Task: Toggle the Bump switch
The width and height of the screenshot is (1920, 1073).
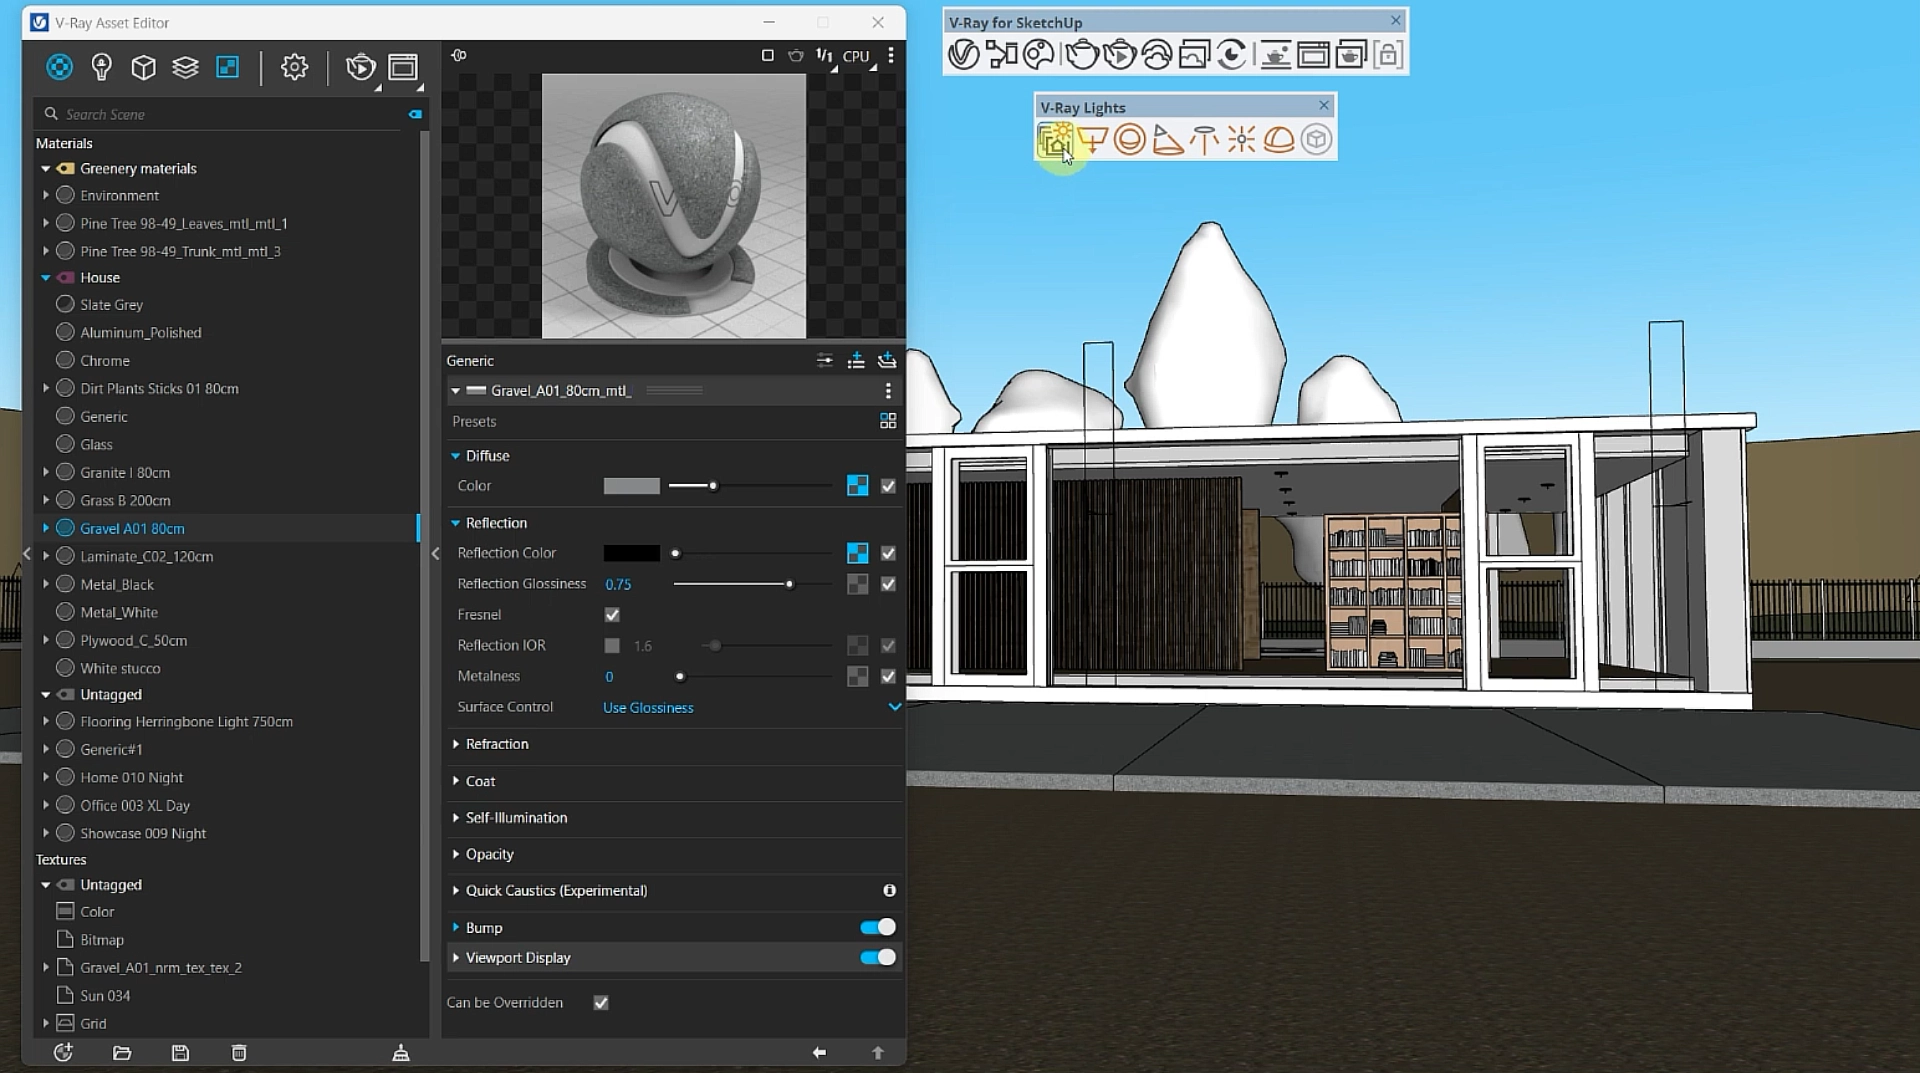Action: [878, 927]
